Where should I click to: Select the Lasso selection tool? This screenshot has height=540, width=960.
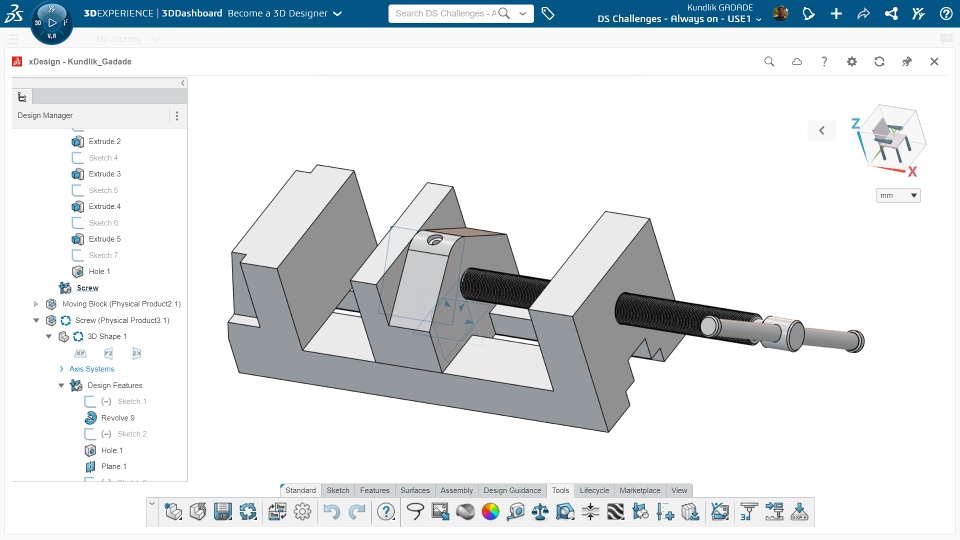(415, 511)
